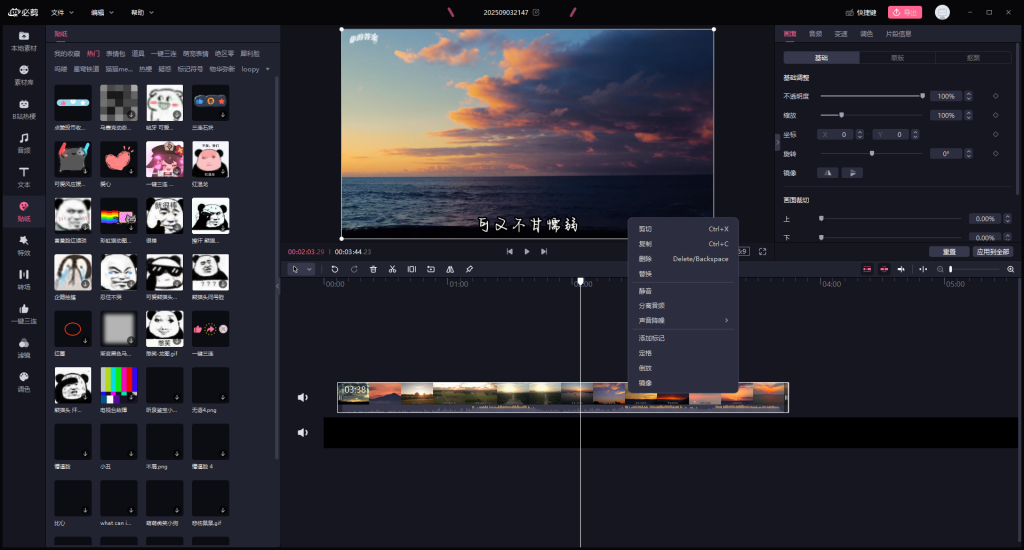Expand the sticker category list arrow

(x=267, y=69)
